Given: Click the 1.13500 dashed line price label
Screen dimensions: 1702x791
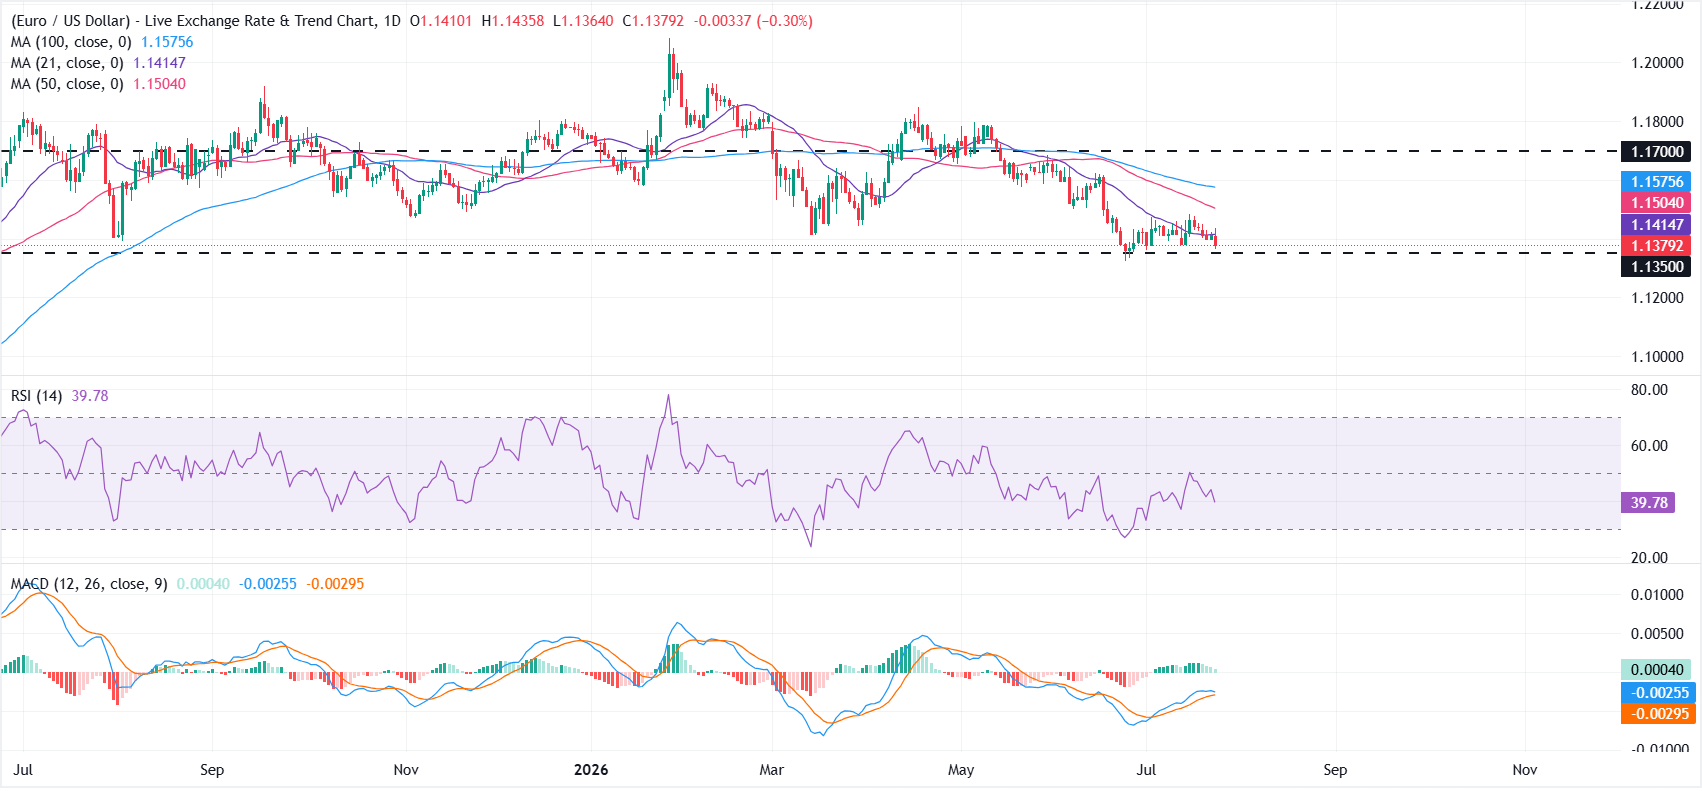Looking at the screenshot, I should [x=1657, y=267].
